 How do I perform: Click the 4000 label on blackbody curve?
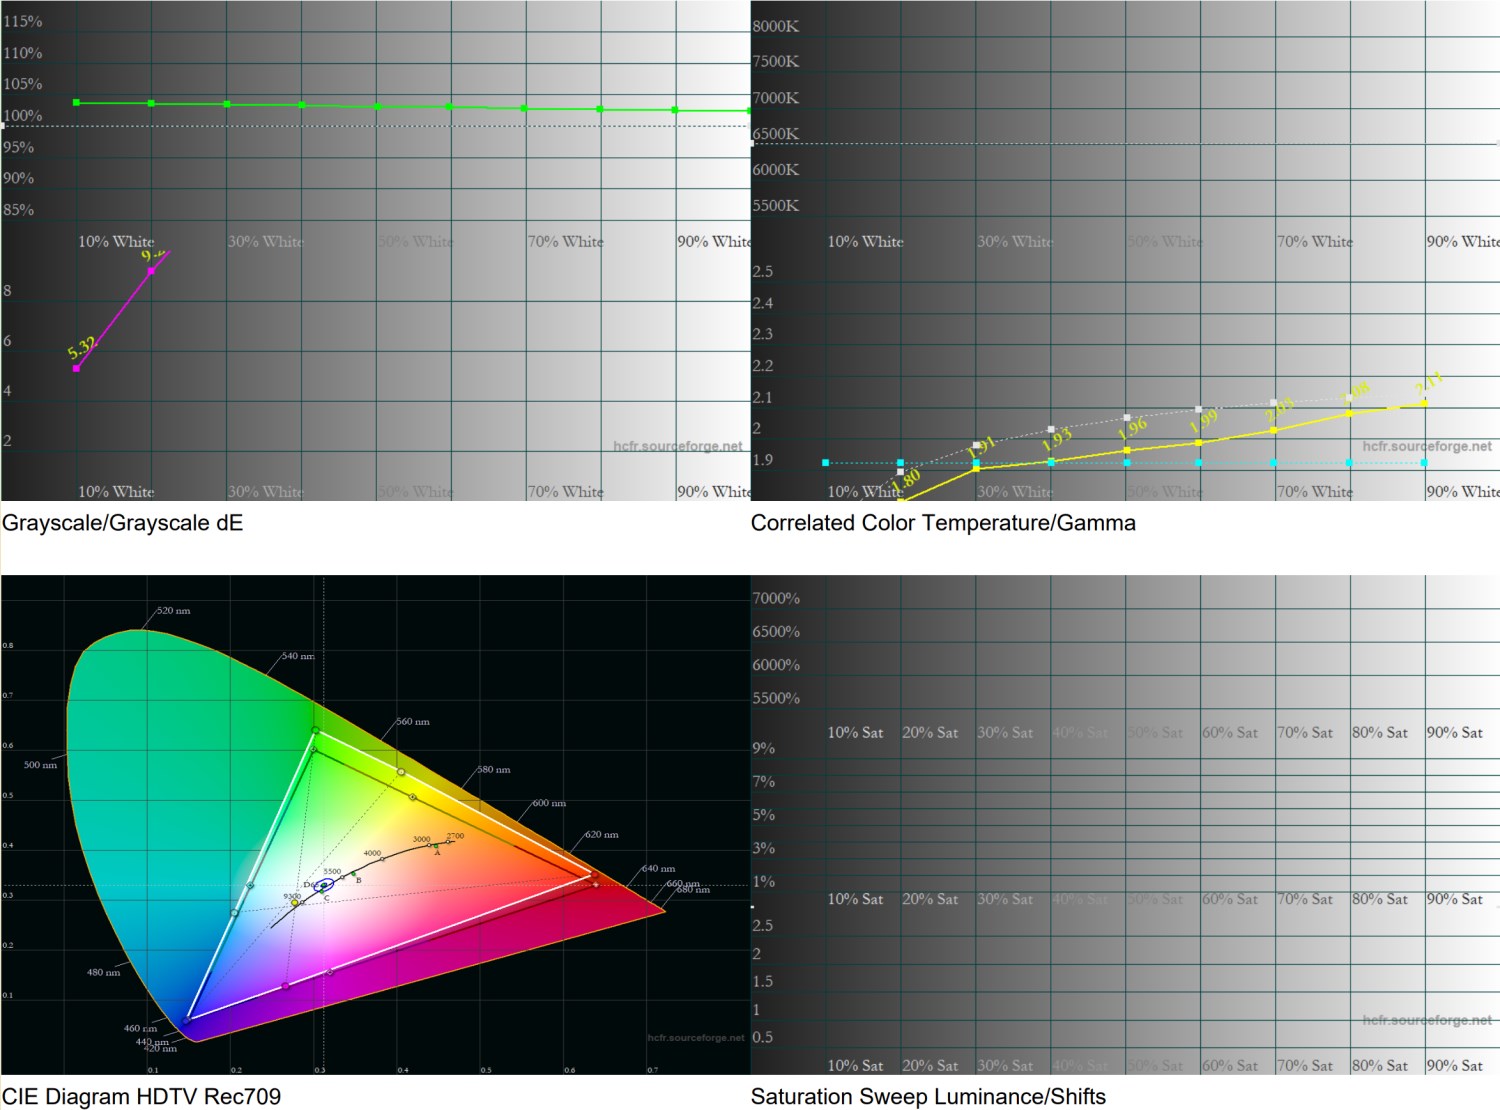click(372, 853)
